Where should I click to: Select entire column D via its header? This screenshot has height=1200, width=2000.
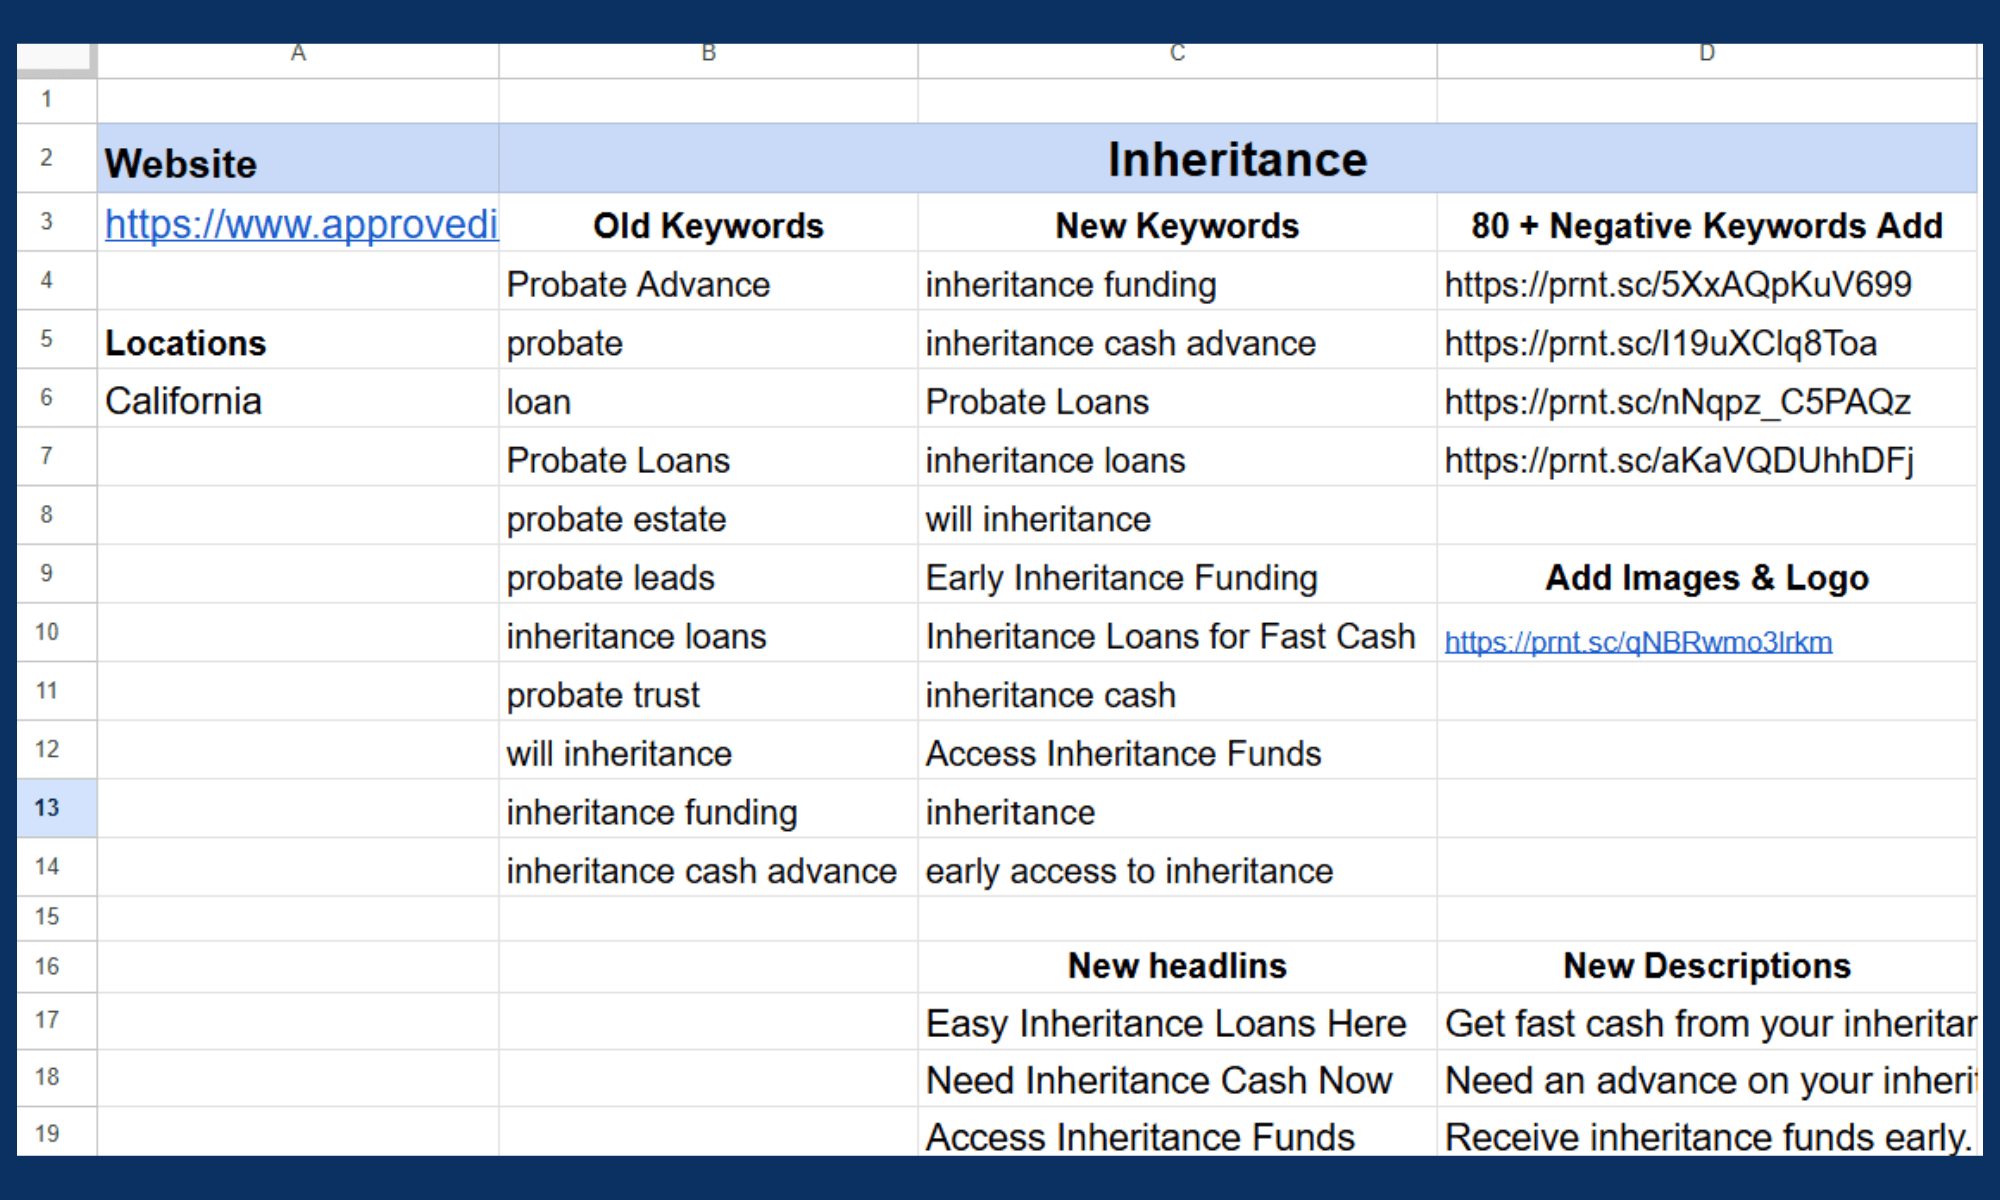[x=1707, y=58]
